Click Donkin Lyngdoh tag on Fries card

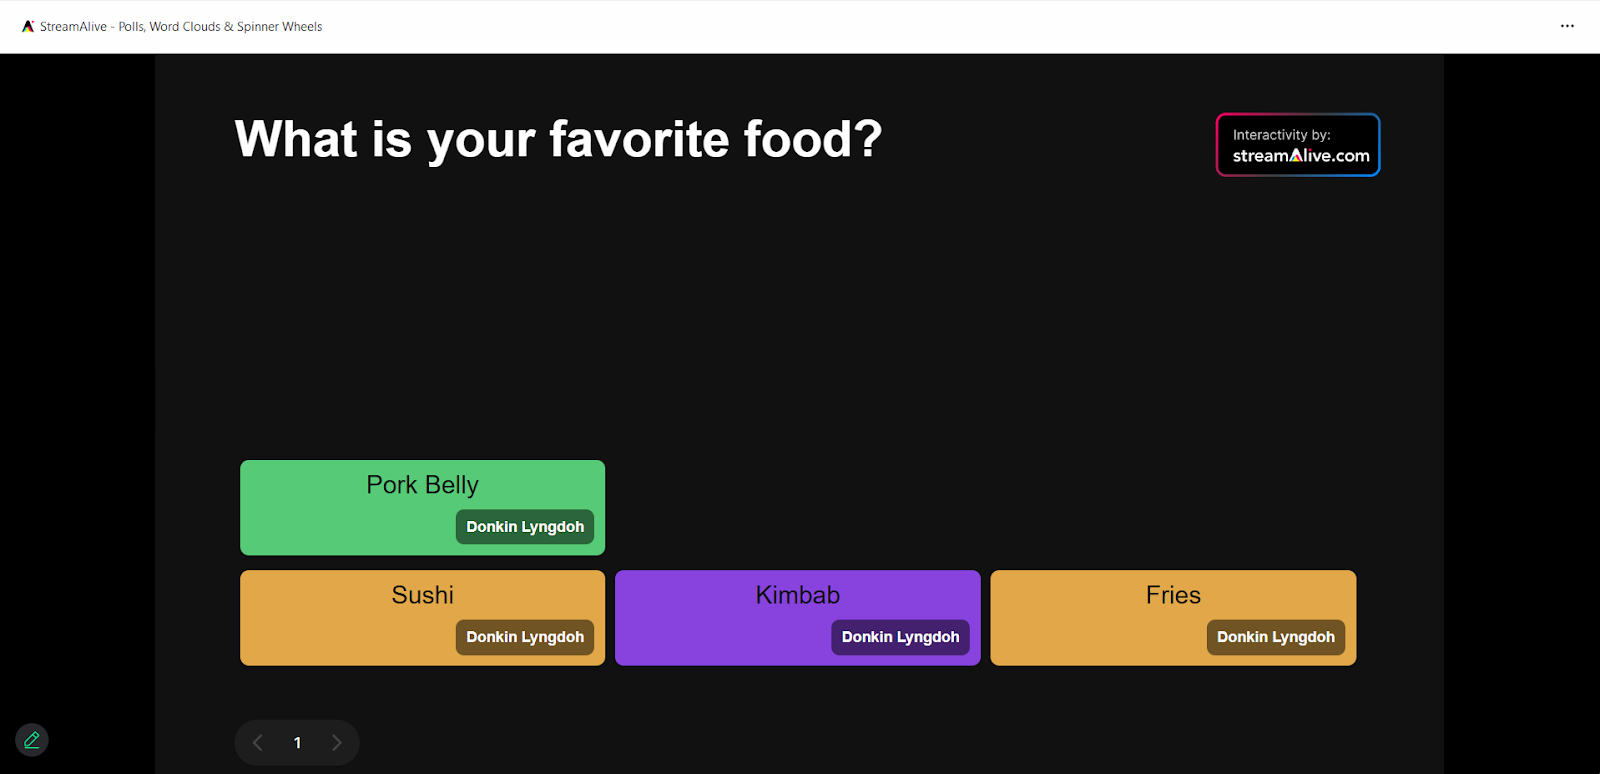[x=1276, y=637]
